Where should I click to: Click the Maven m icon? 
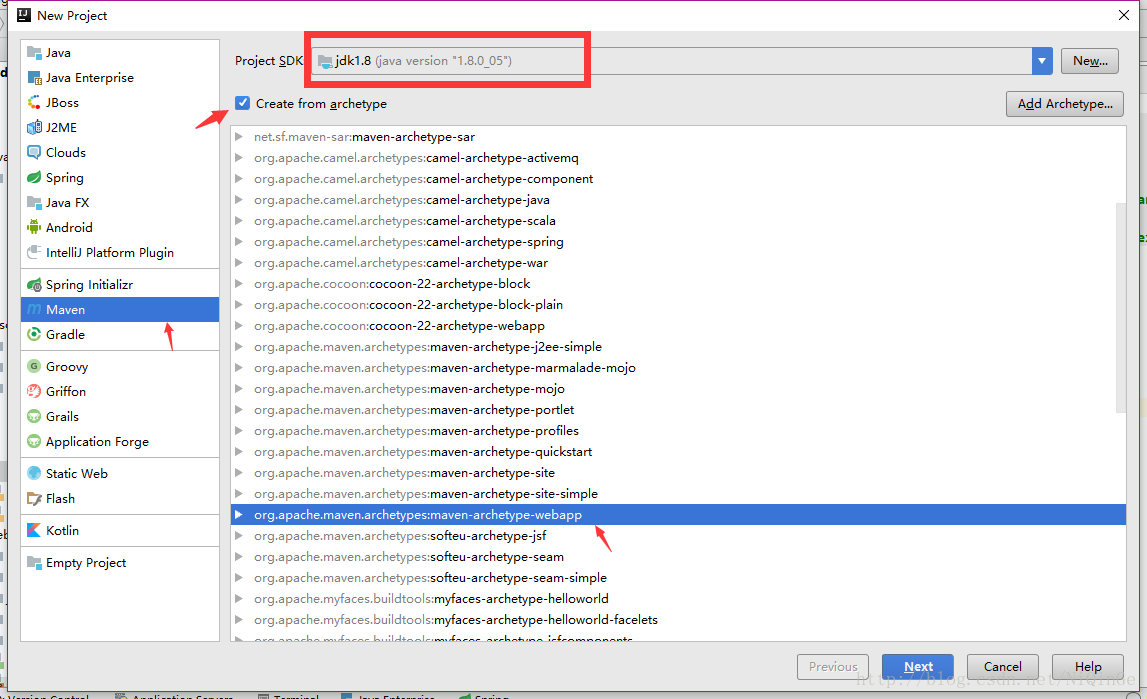tap(34, 309)
